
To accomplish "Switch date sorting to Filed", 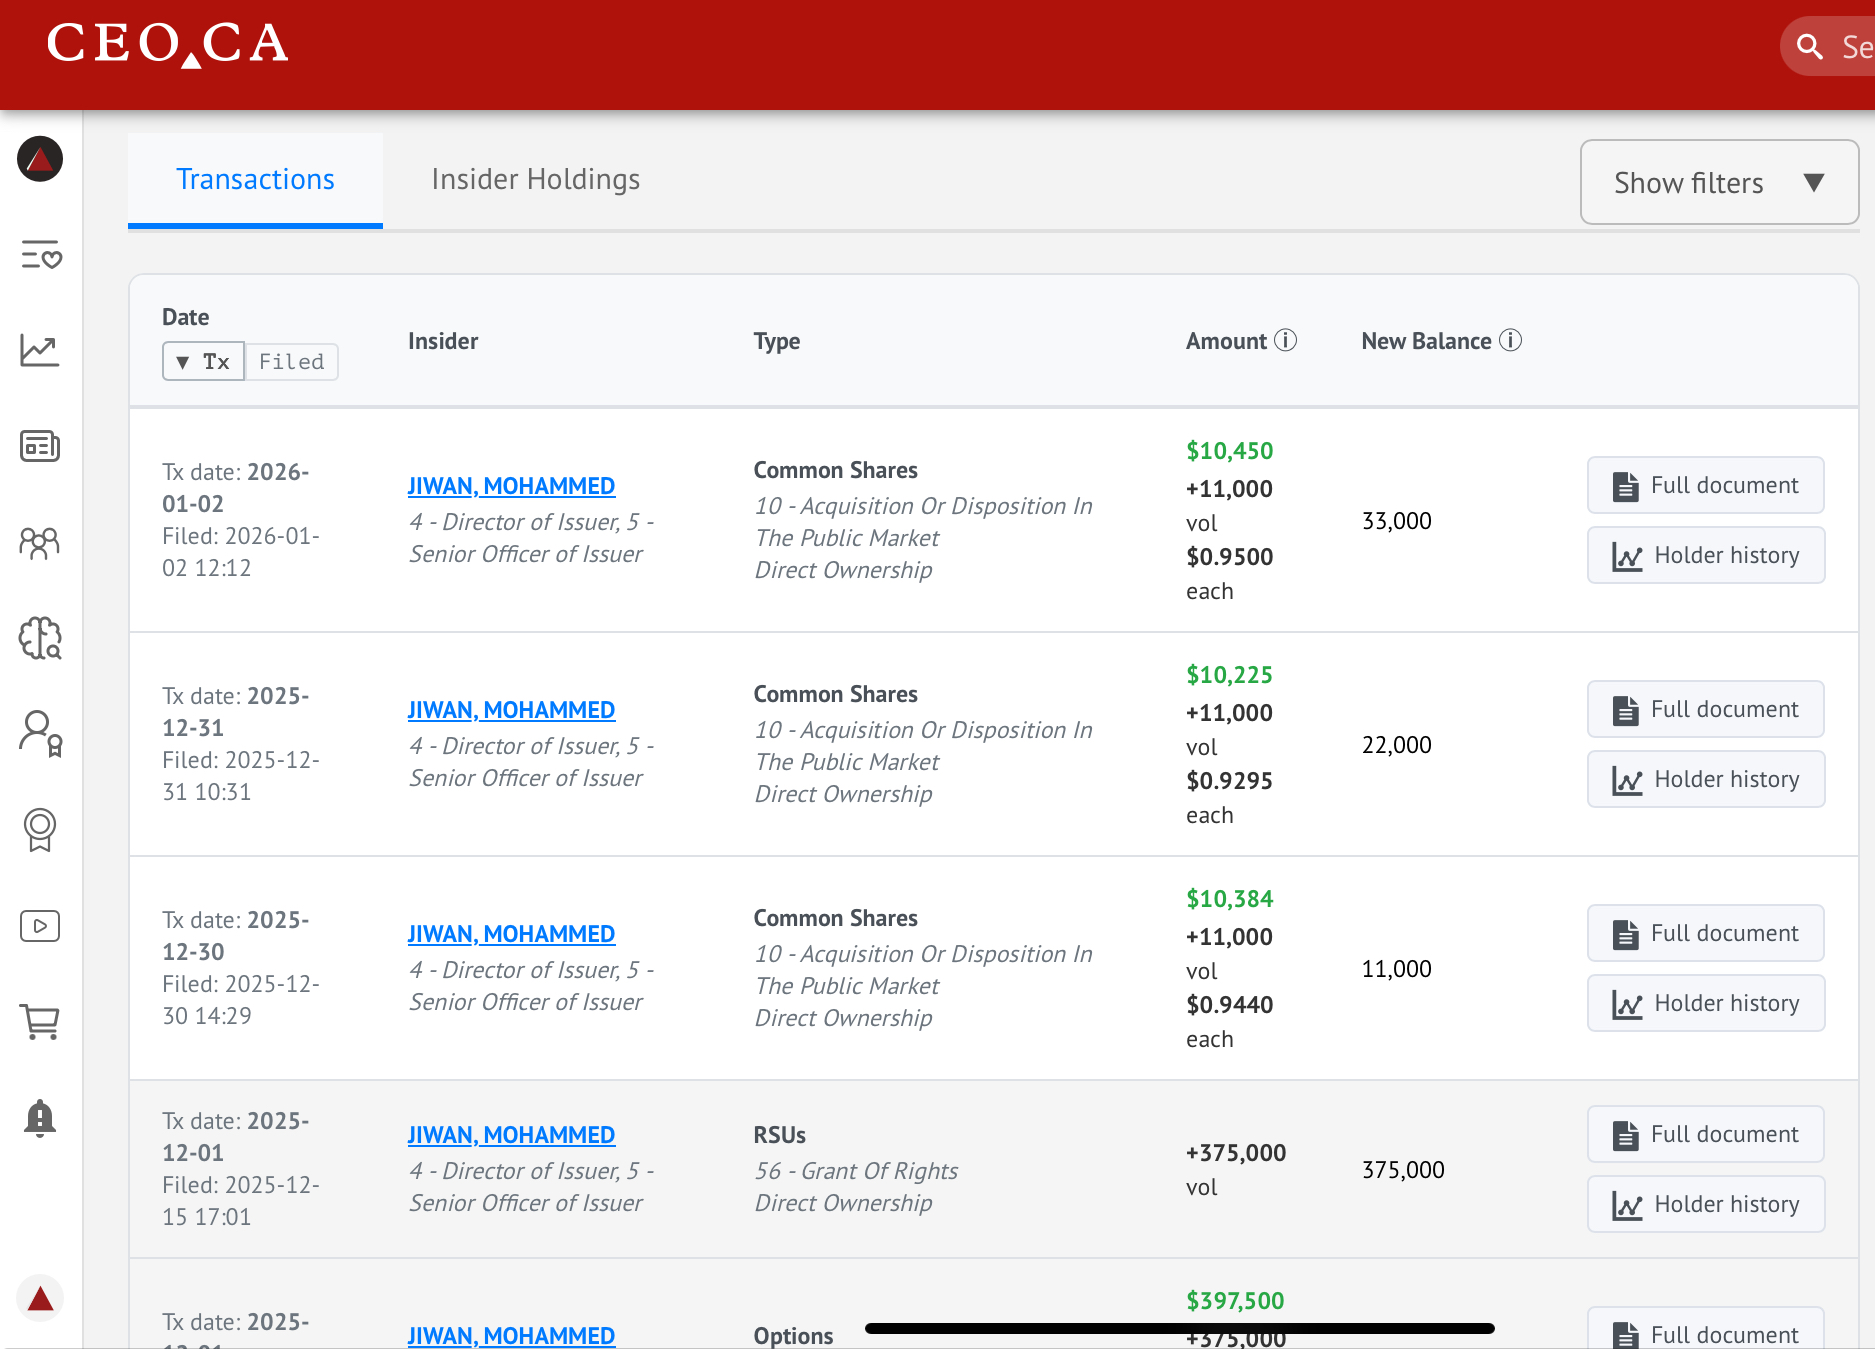I will (291, 362).
